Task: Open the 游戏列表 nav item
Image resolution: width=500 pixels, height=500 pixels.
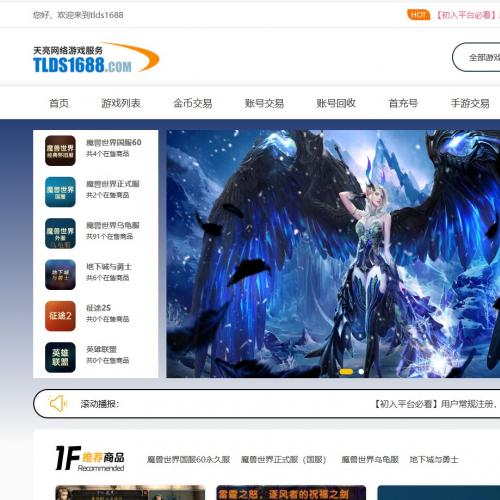Action: [x=121, y=103]
